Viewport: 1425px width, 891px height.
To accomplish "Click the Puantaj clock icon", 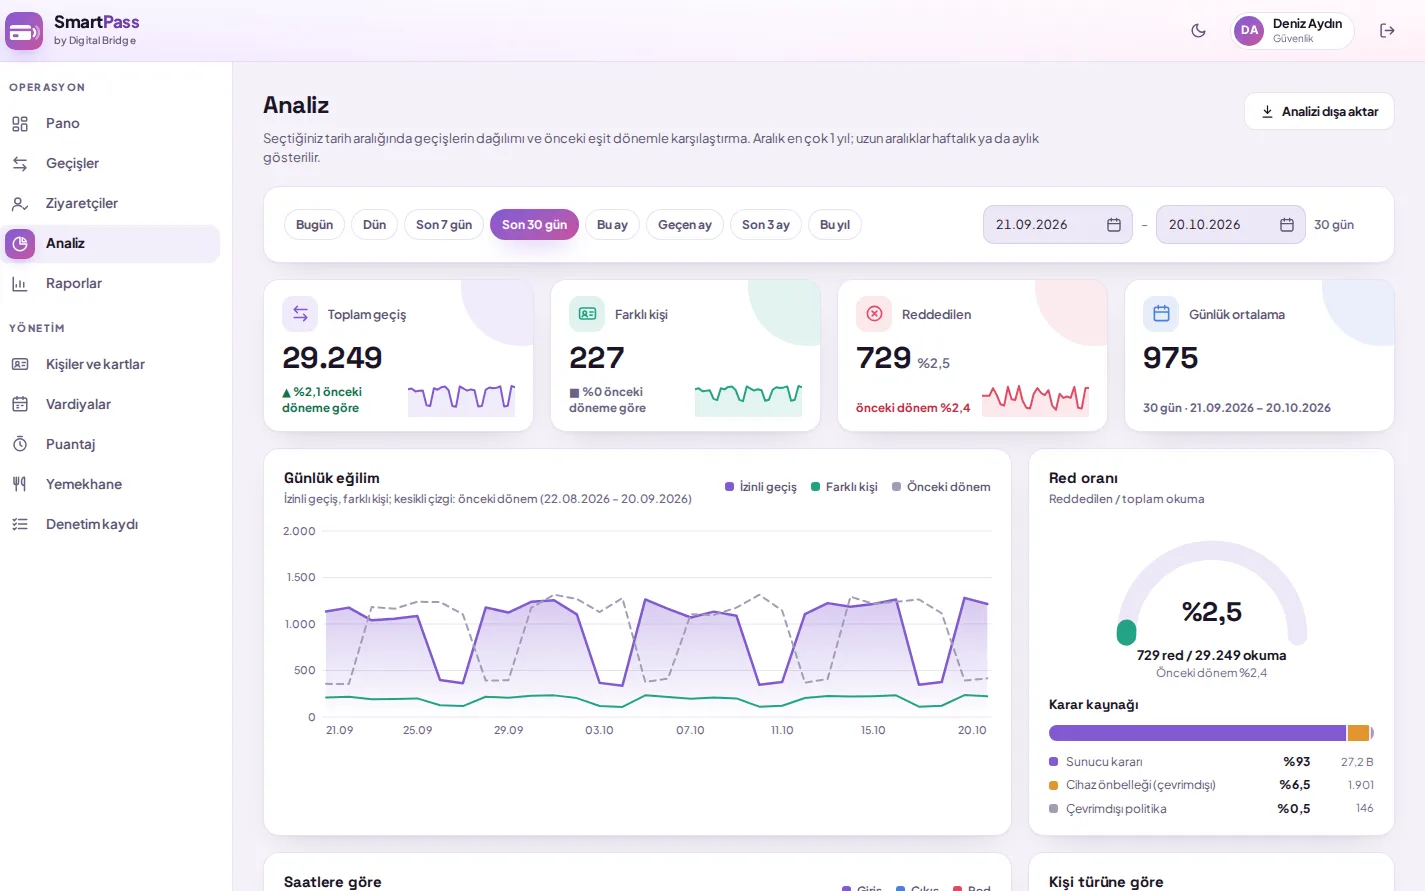I will click(20, 444).
